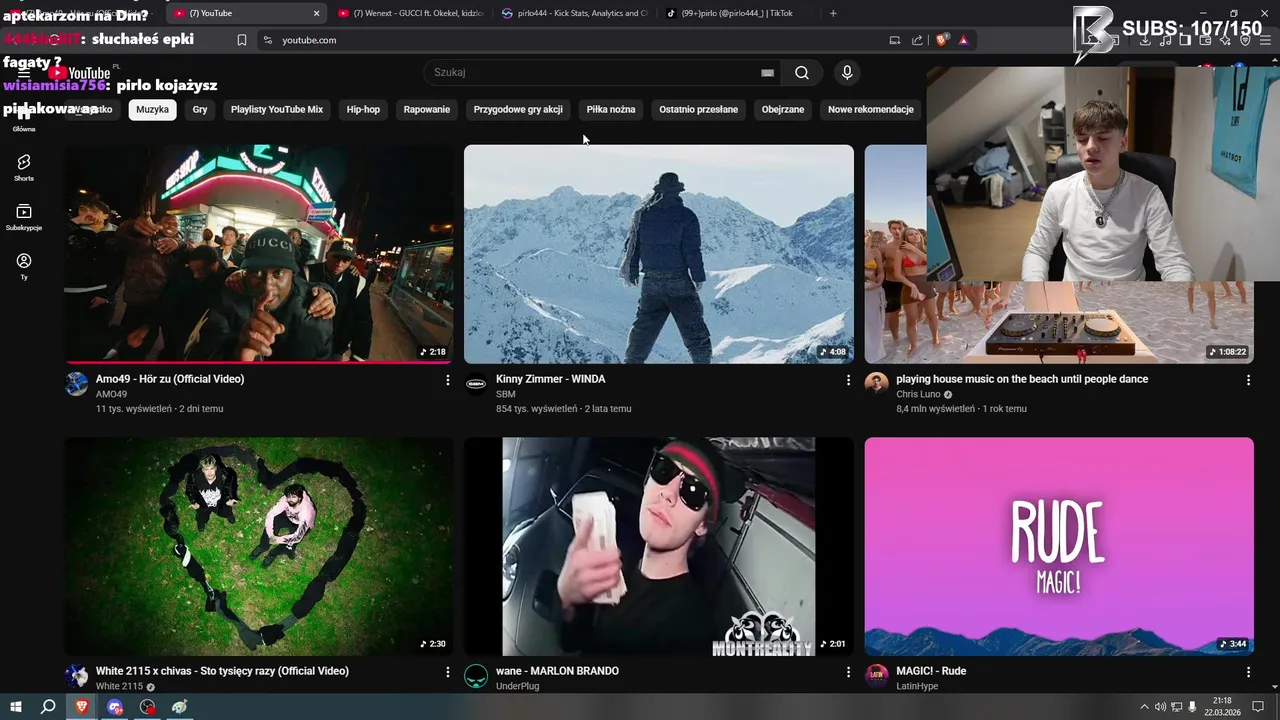Image resolution: width=1280 pixels, height=720 pixels.
Task: Select the Ostatnio przesłane chip
Action: [x=698, y=109]
